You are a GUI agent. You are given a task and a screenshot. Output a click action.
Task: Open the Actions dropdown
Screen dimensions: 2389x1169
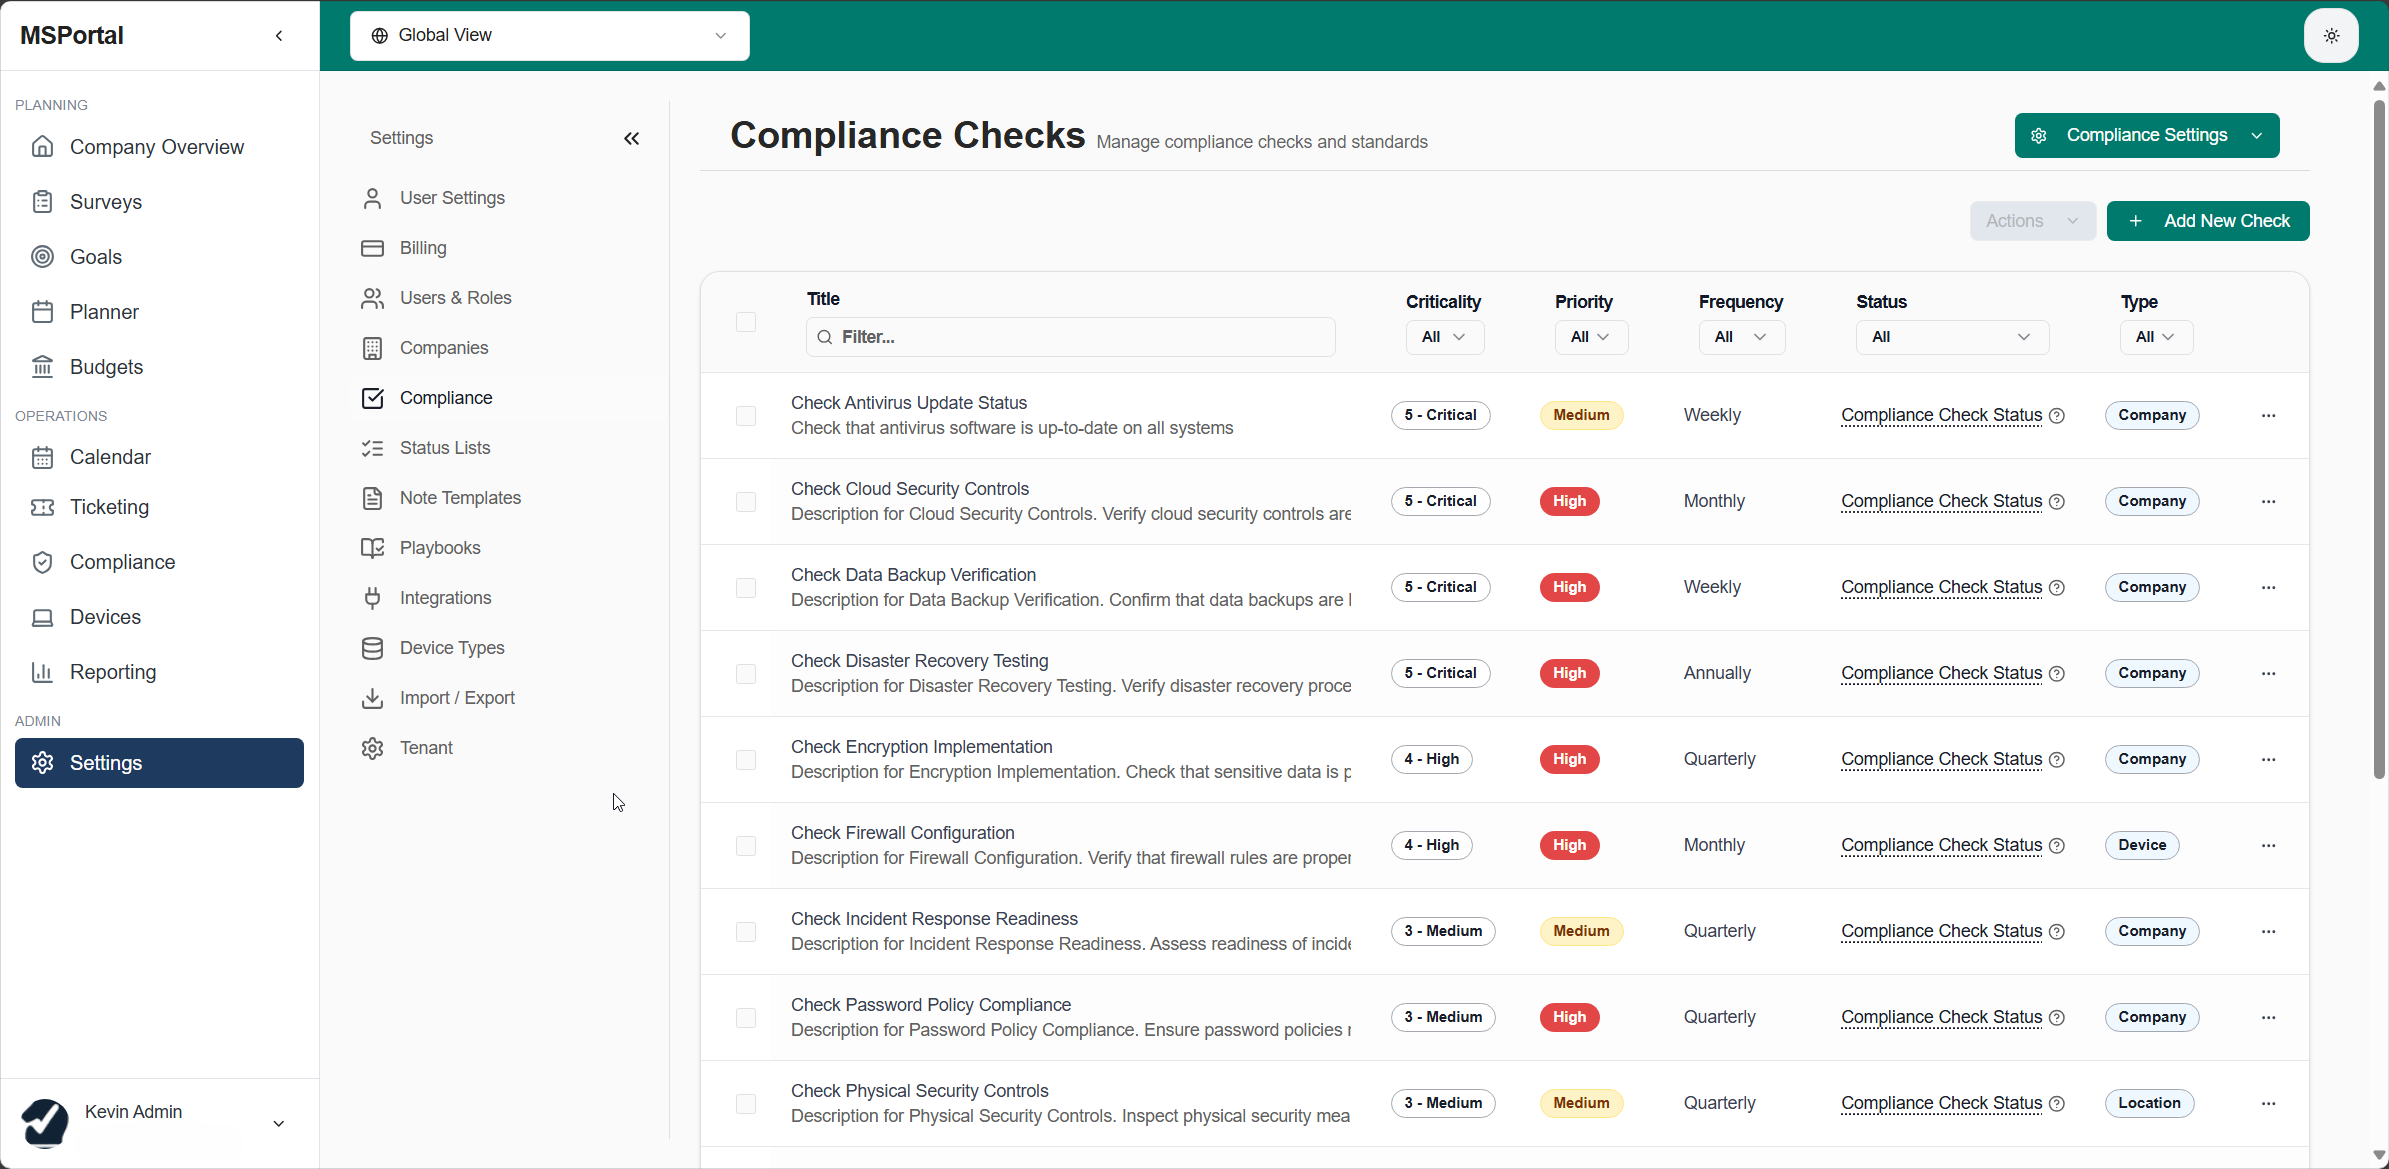(x=2032, y=221)
